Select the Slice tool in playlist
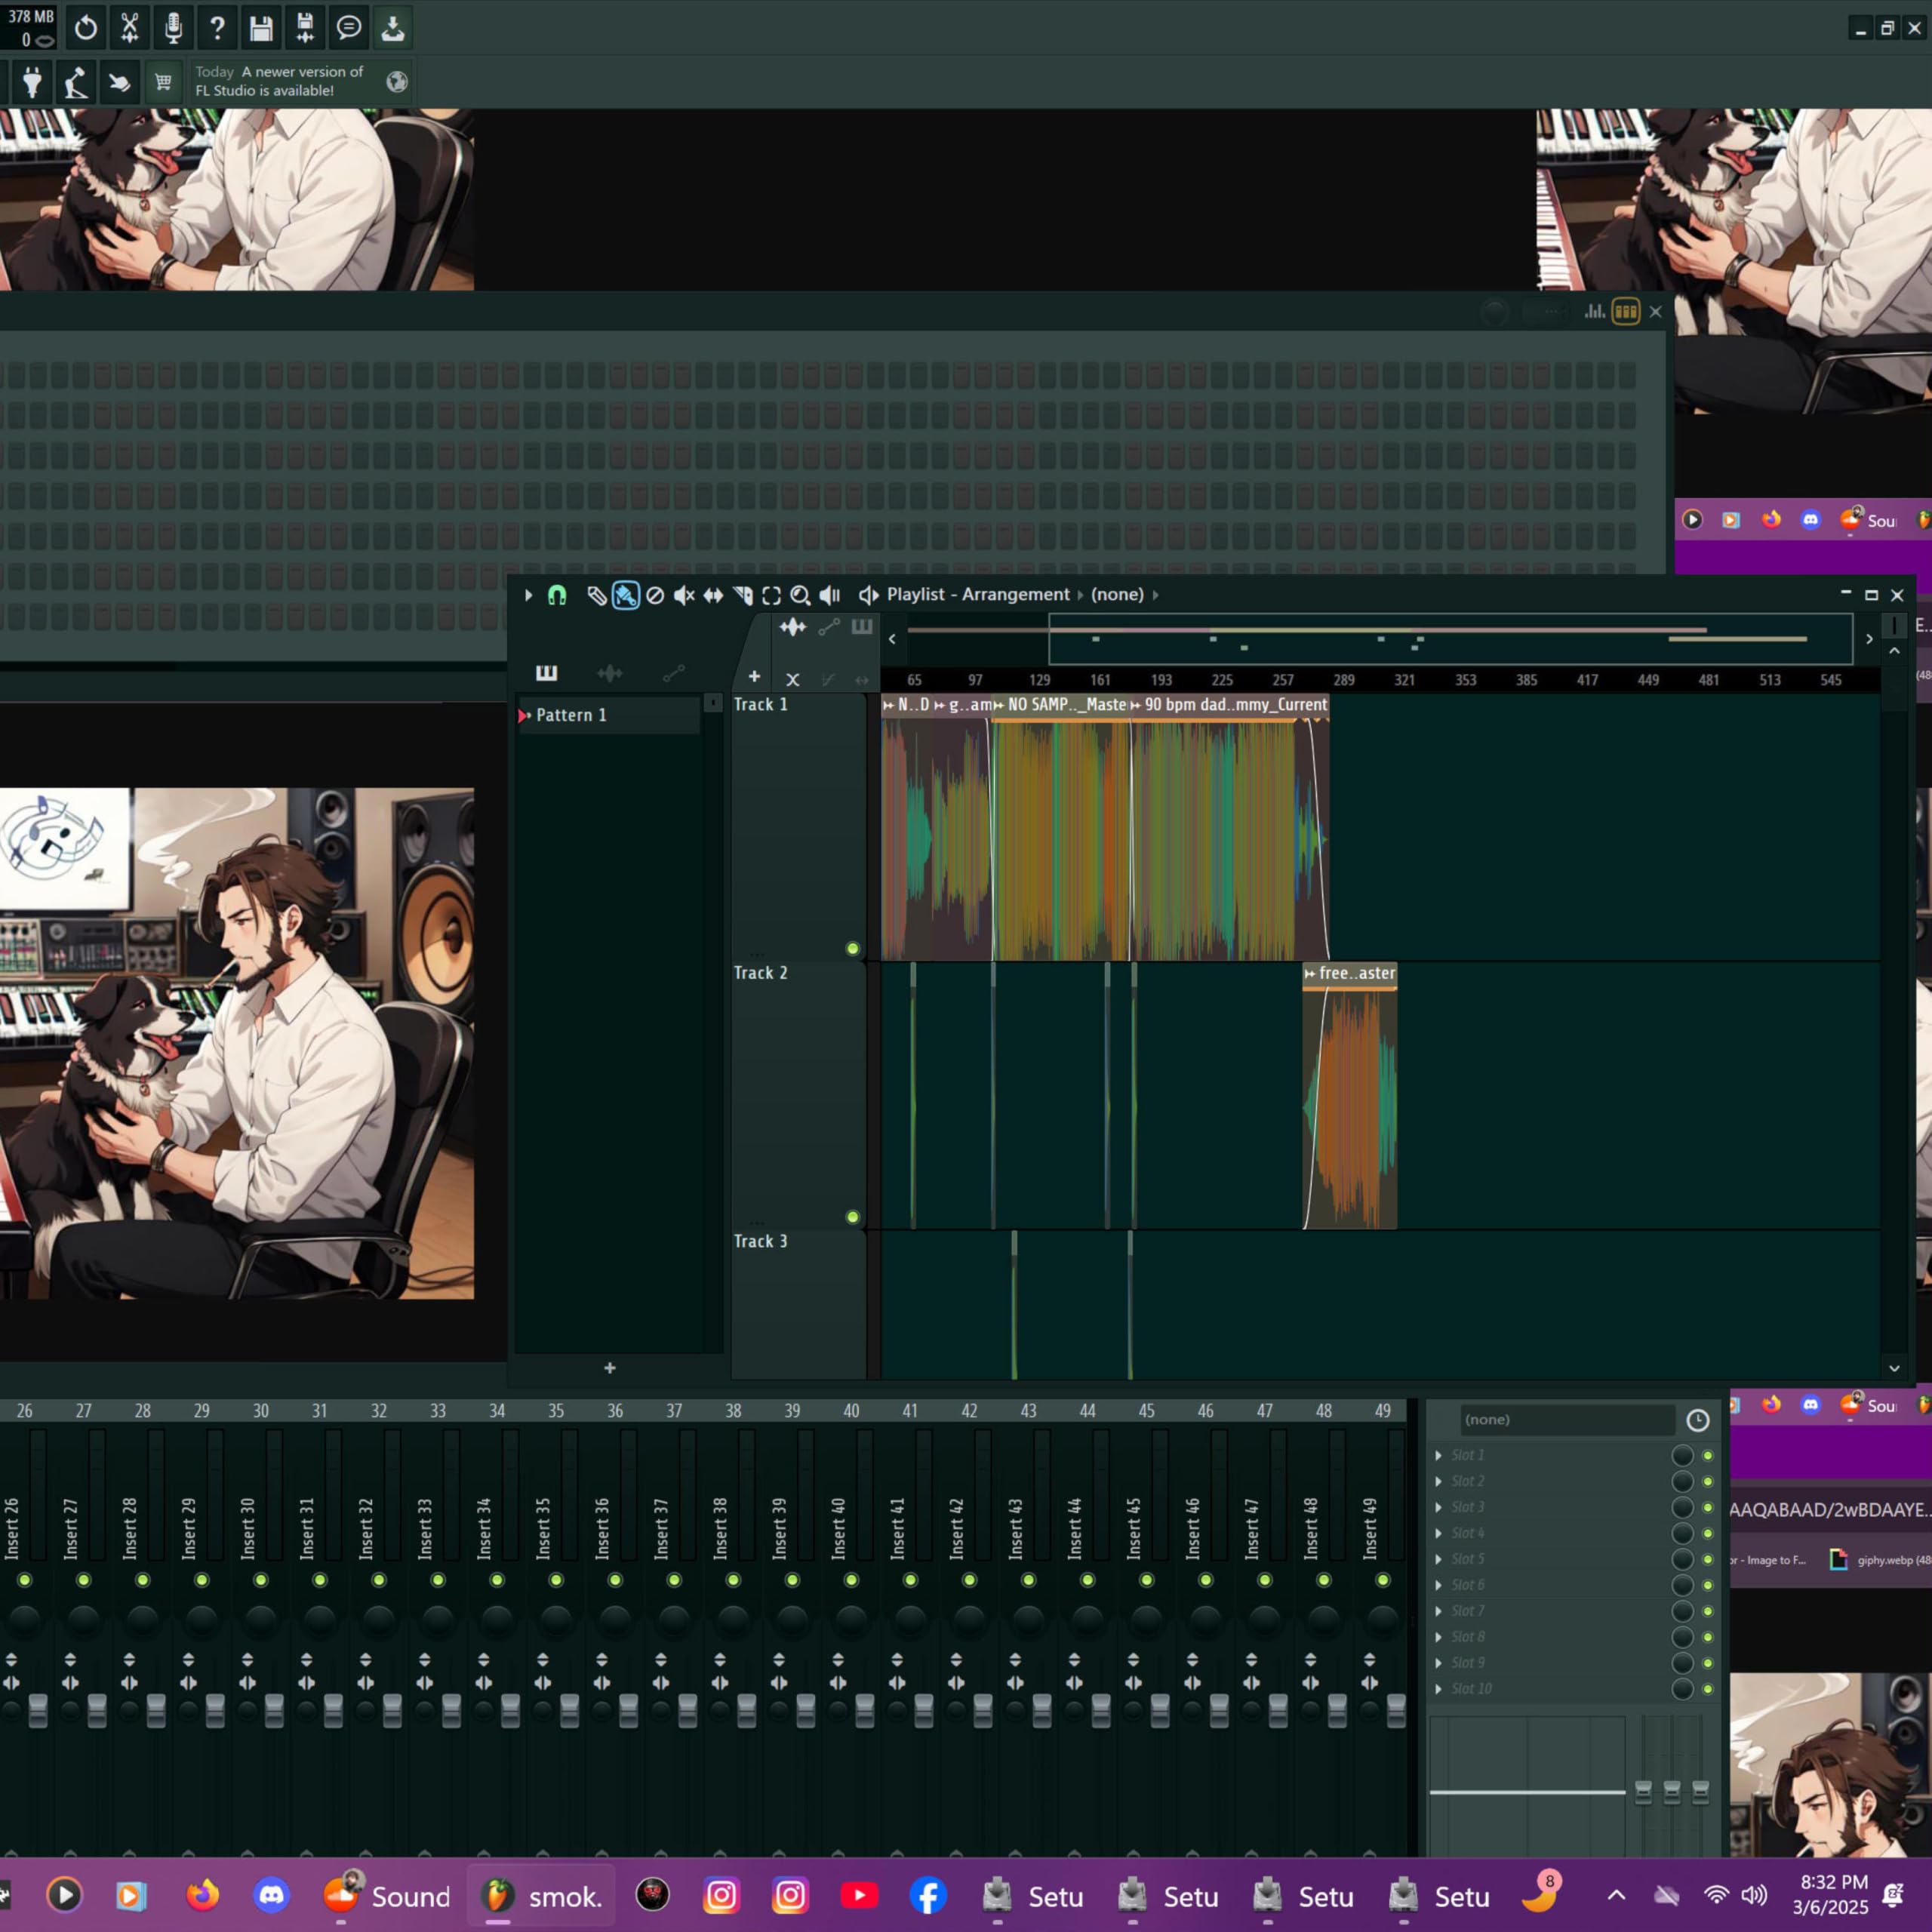 (x=742, y=595)
